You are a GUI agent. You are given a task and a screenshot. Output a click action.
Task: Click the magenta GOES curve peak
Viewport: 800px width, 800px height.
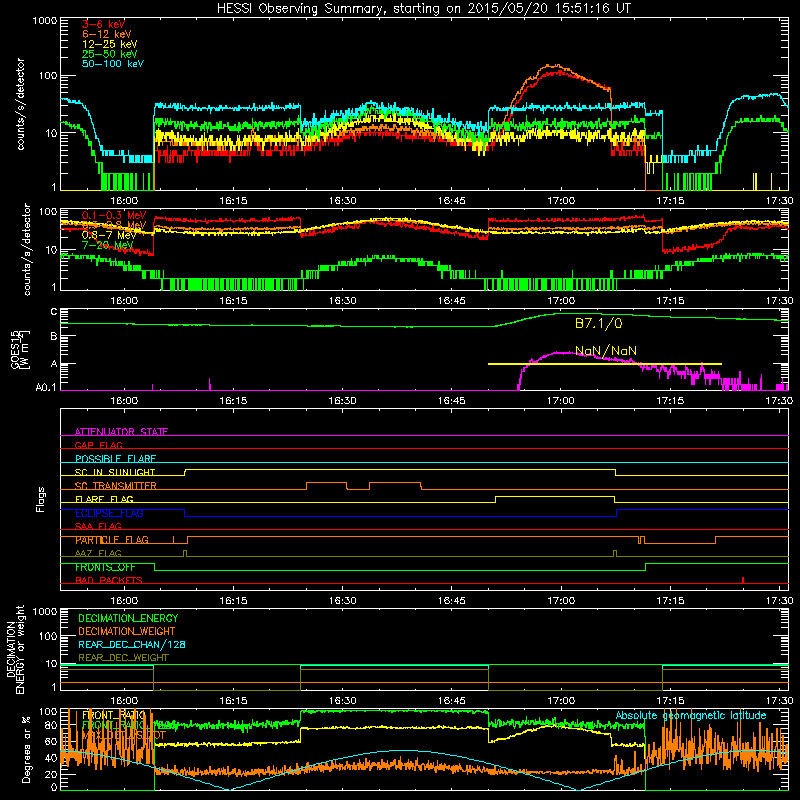tap(561, 353)
